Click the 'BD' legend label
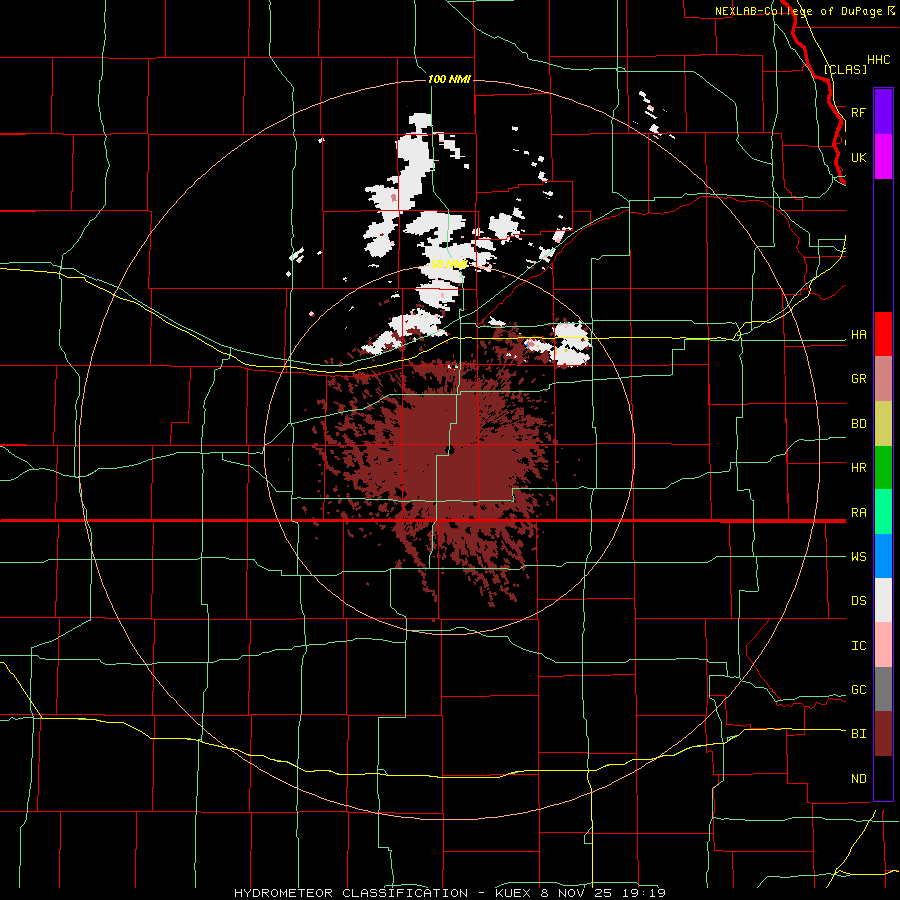This screenshot has height=900, width=900. pyautogui.click(x=858, y=424)
